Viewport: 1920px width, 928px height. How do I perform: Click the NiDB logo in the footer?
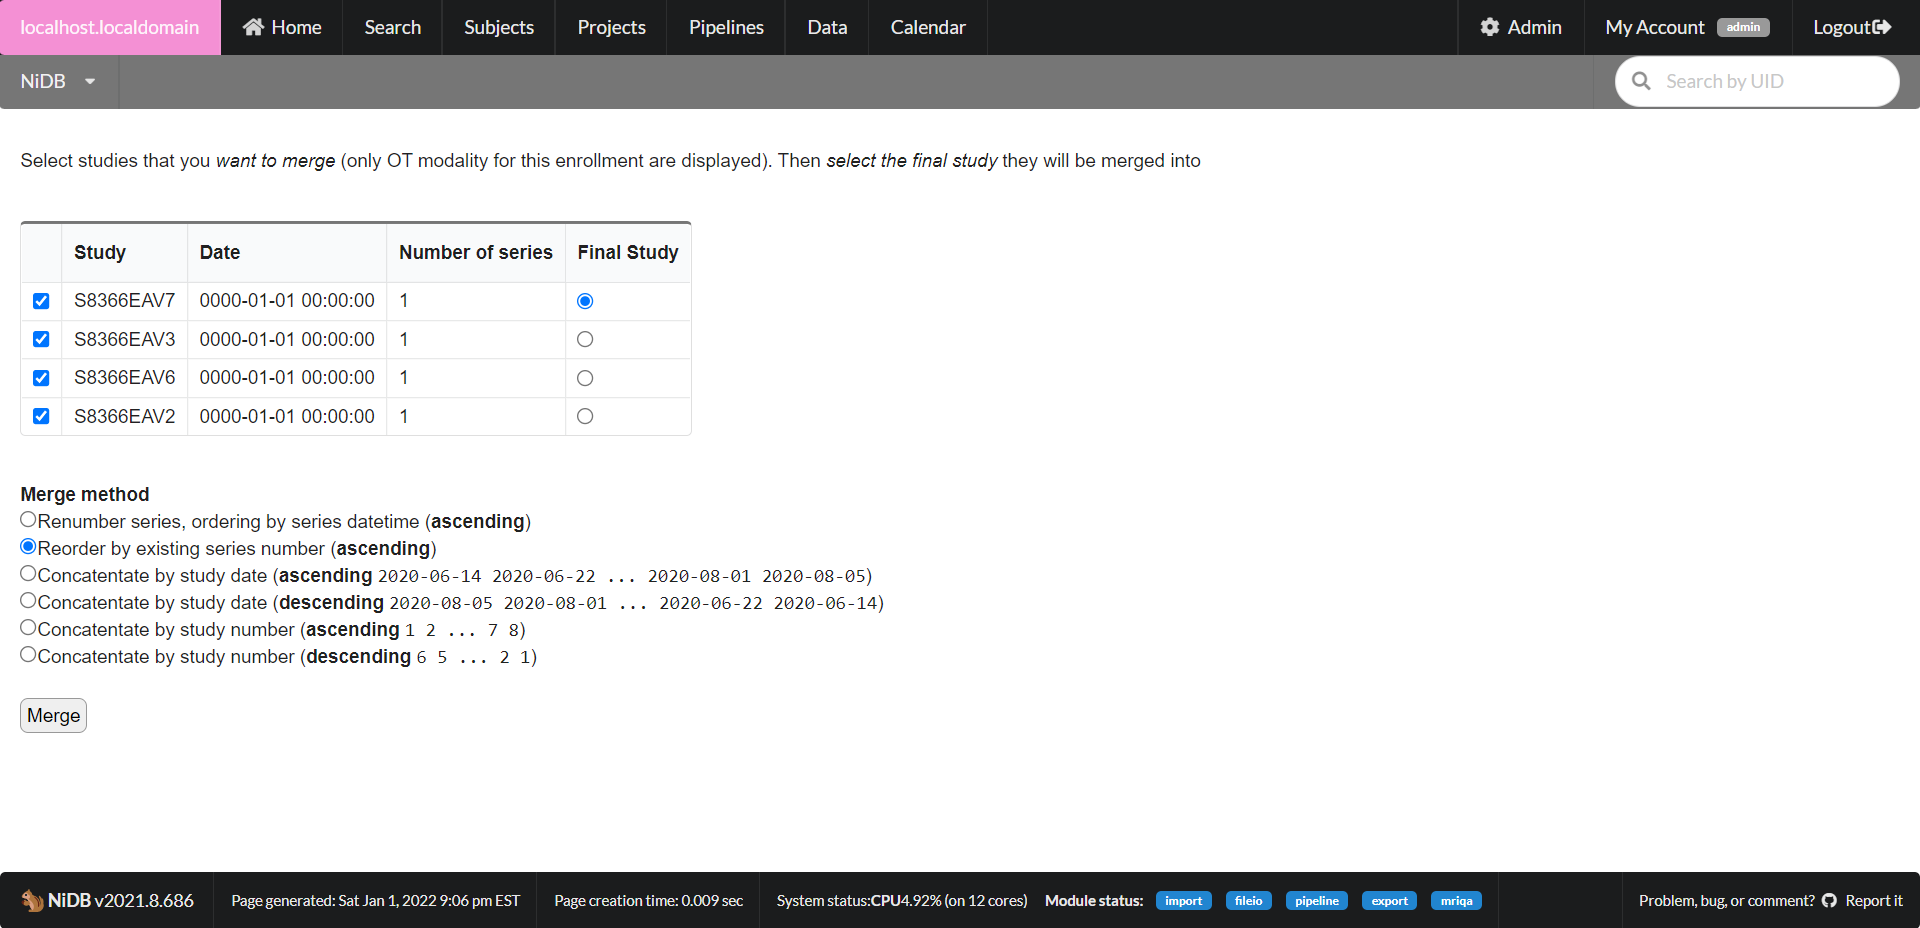coord(33,900)
